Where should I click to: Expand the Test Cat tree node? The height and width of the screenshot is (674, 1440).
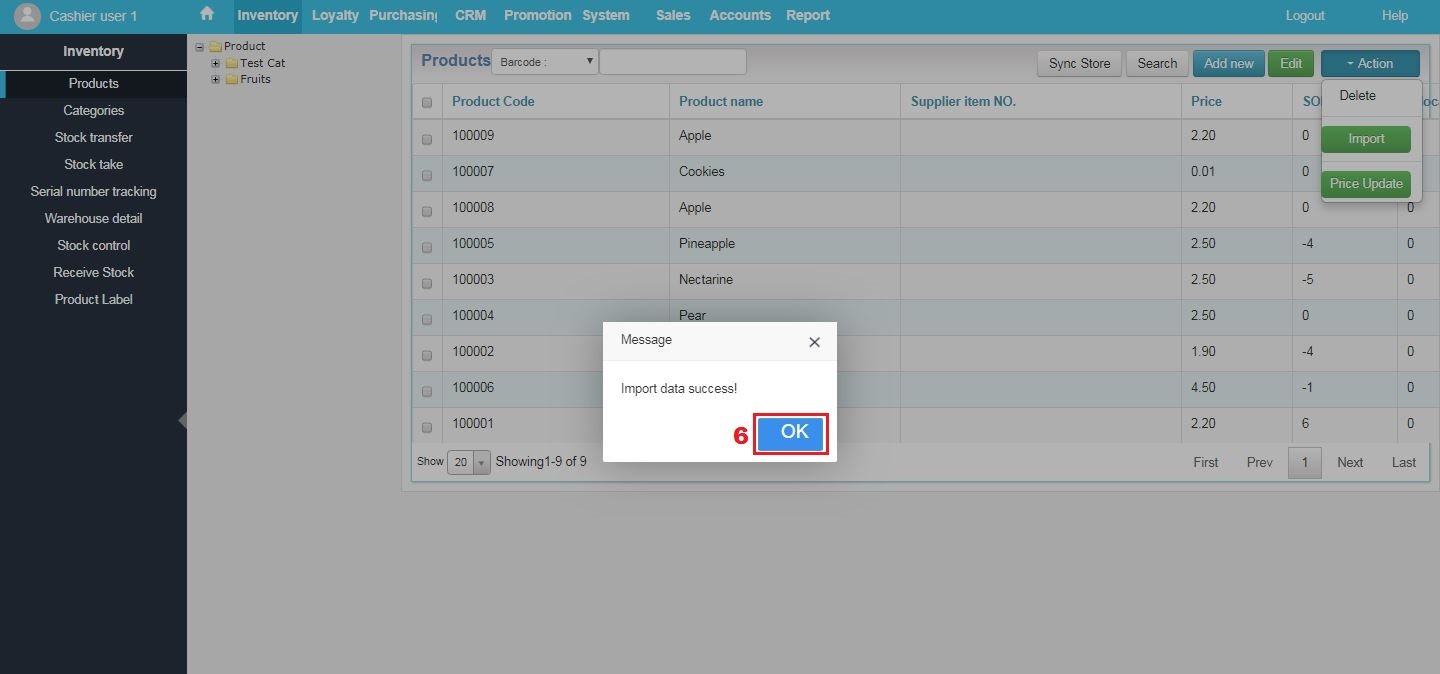pyautogui.click(x=216, y=62)
